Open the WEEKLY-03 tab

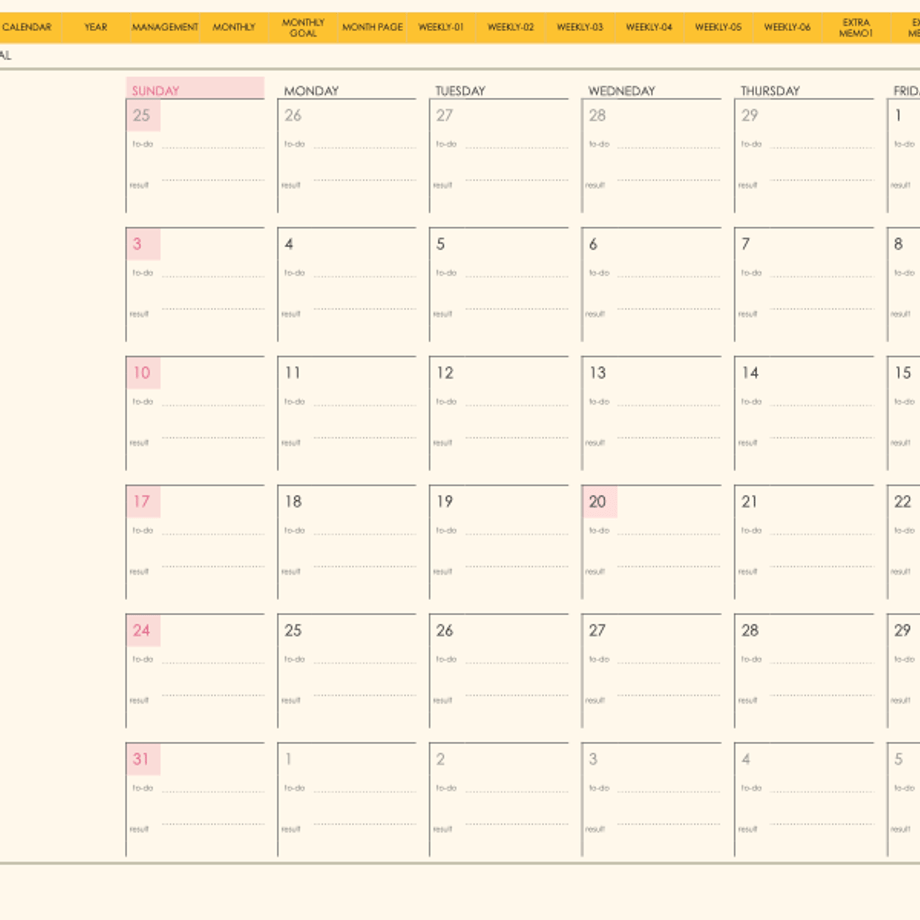tap(580, 27)
